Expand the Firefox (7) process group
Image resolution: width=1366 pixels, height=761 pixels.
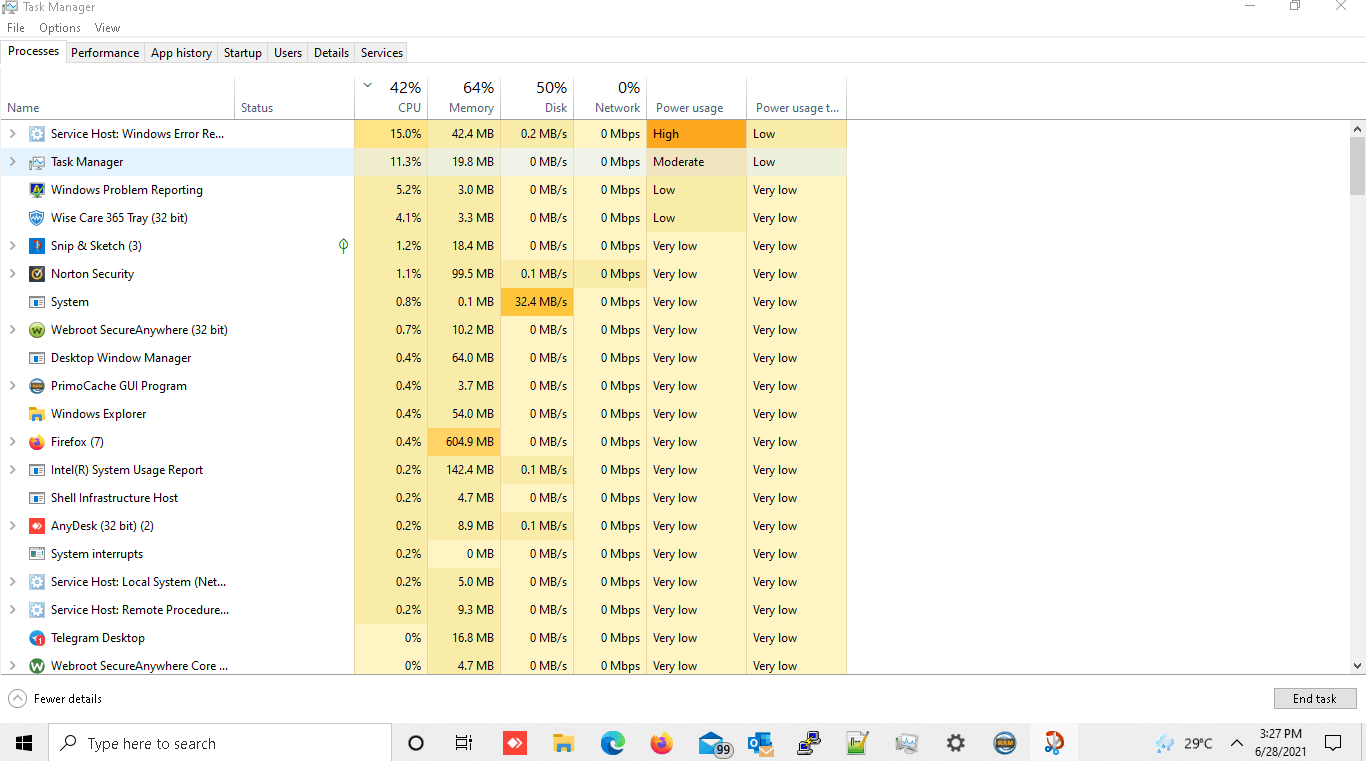[x=13, y=442]
